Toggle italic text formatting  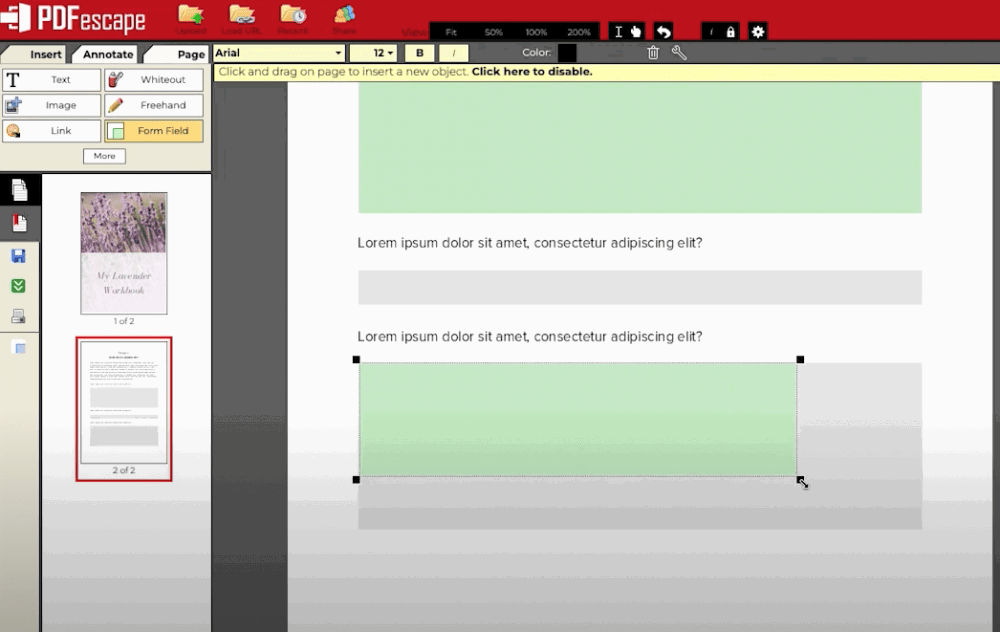point(454,52)
